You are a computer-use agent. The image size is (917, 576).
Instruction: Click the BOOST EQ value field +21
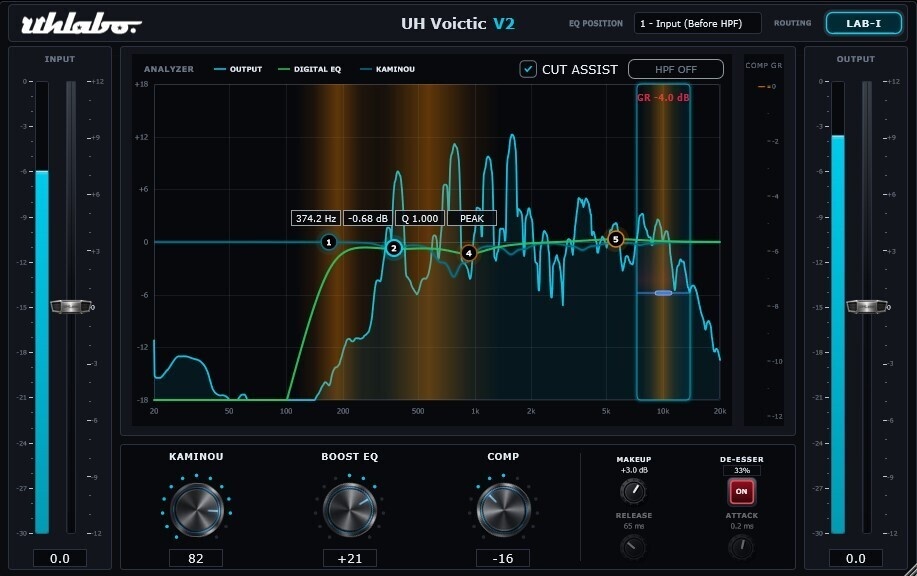tap(350, 558)
